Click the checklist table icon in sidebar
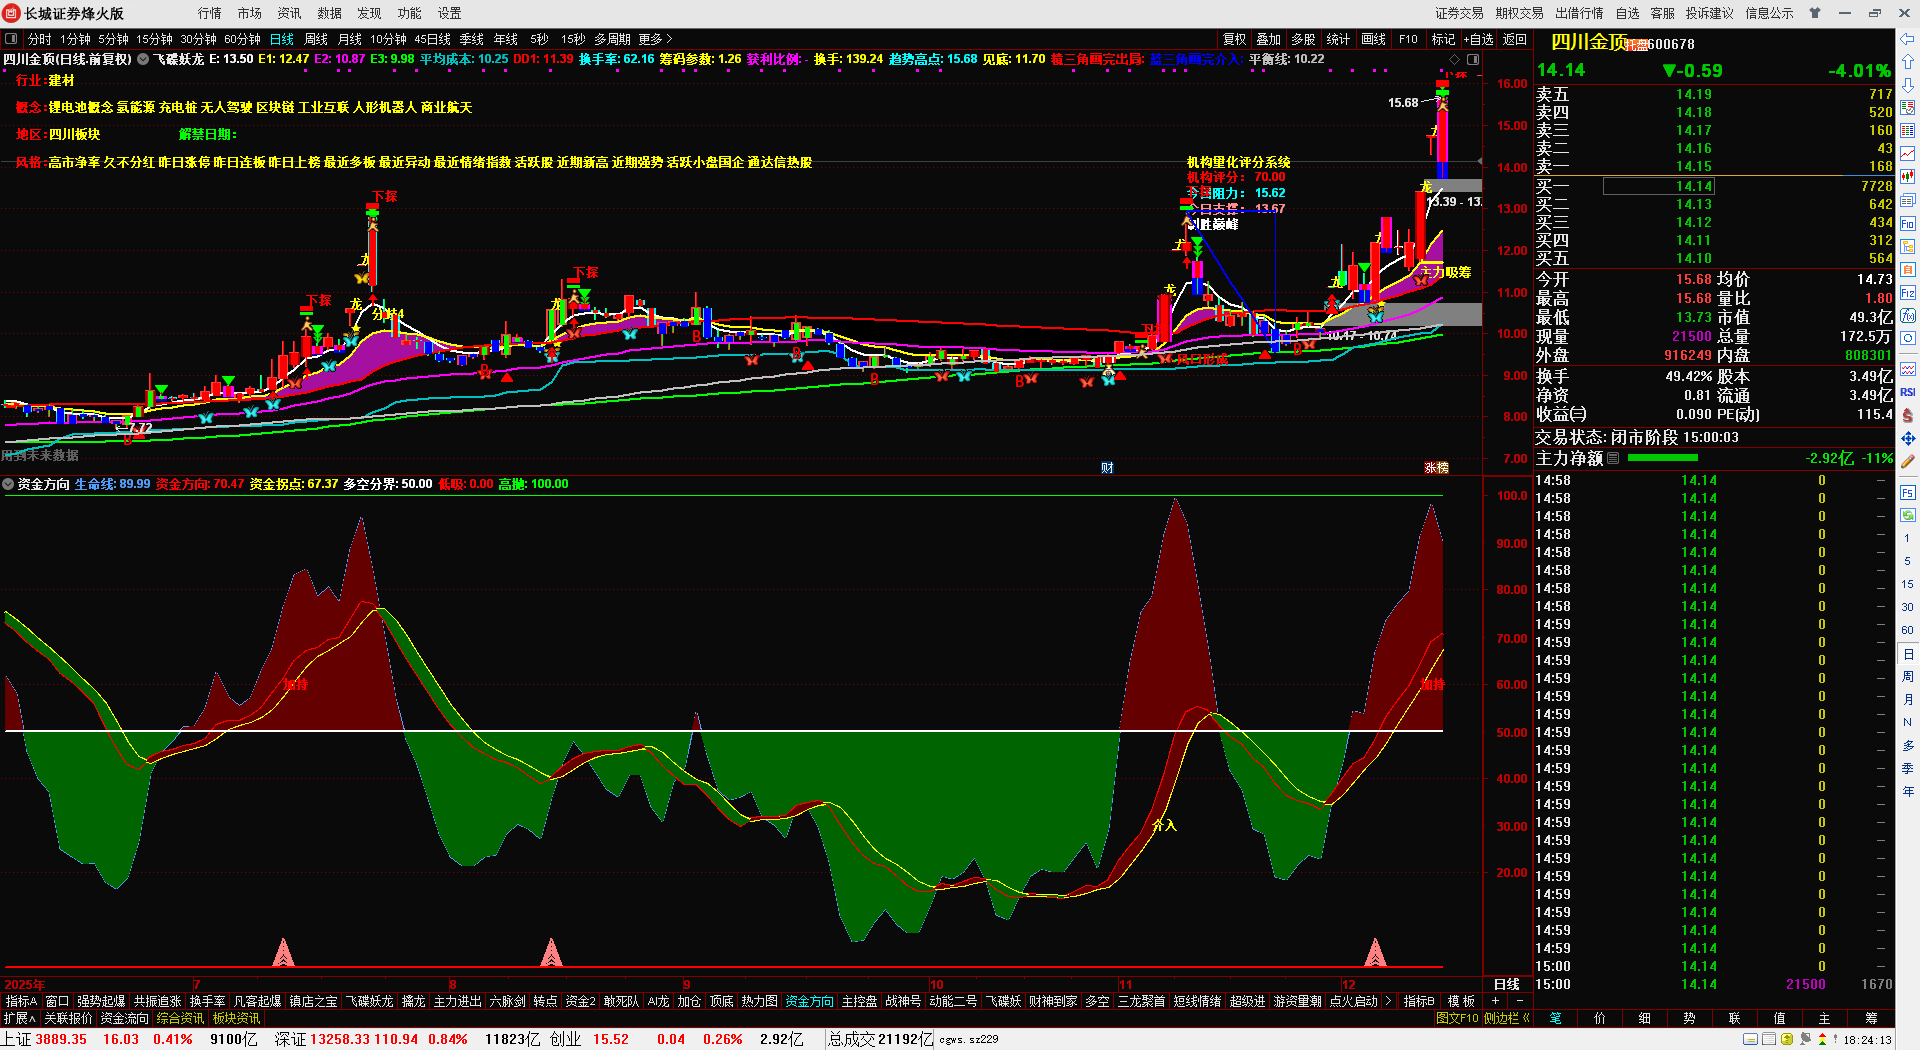The height and width of the screenshot is (1050, 1920). pyautogui.click(x=1908, y=108)
